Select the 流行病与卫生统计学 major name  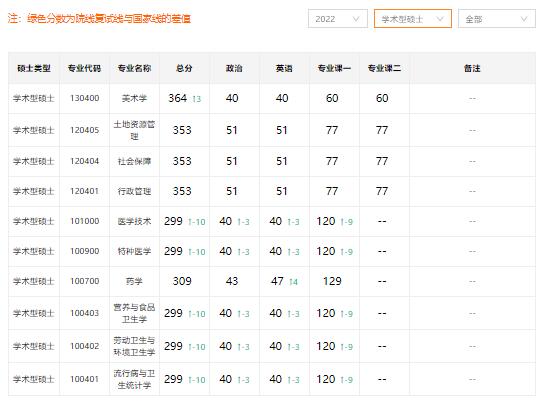tap(134, 379)
